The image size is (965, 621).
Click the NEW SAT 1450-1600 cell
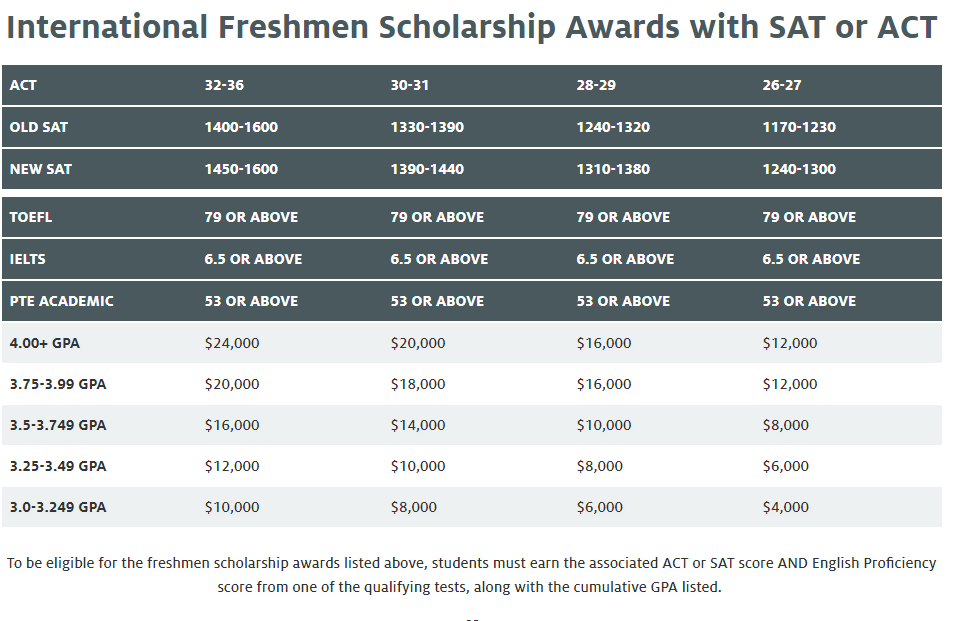pos(241,169)
